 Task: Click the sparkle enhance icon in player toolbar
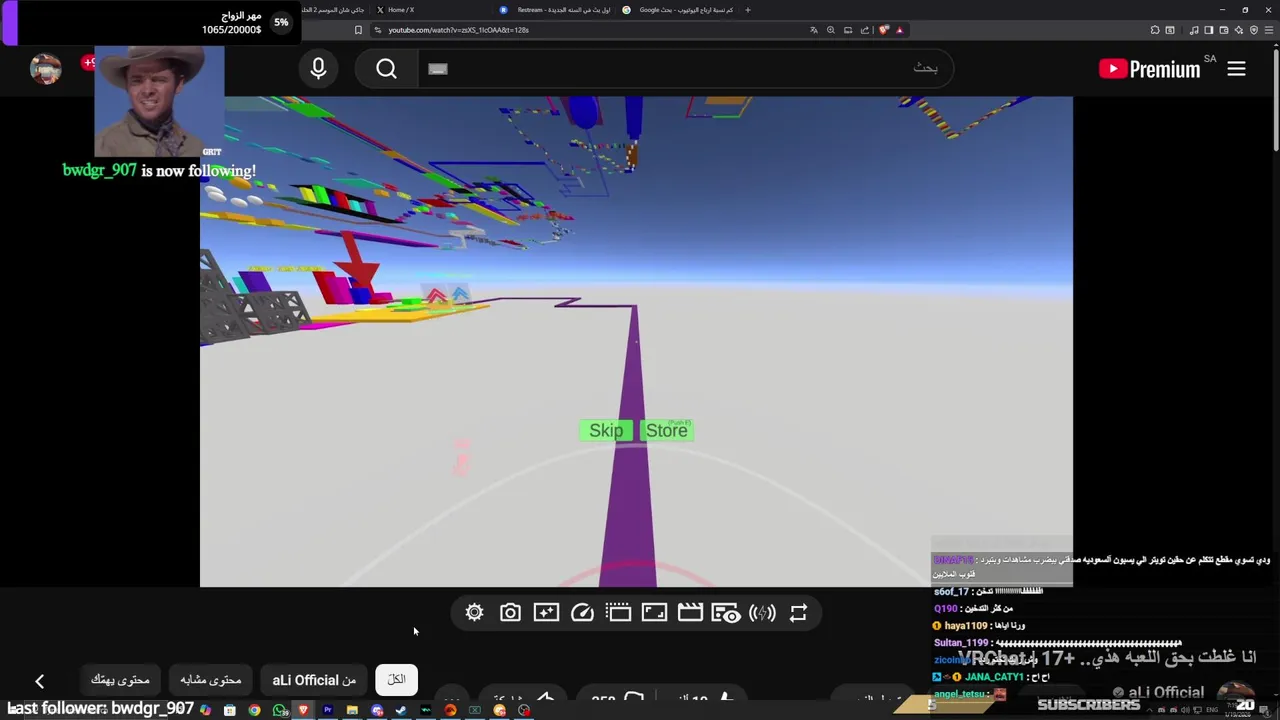pos(546,613)
